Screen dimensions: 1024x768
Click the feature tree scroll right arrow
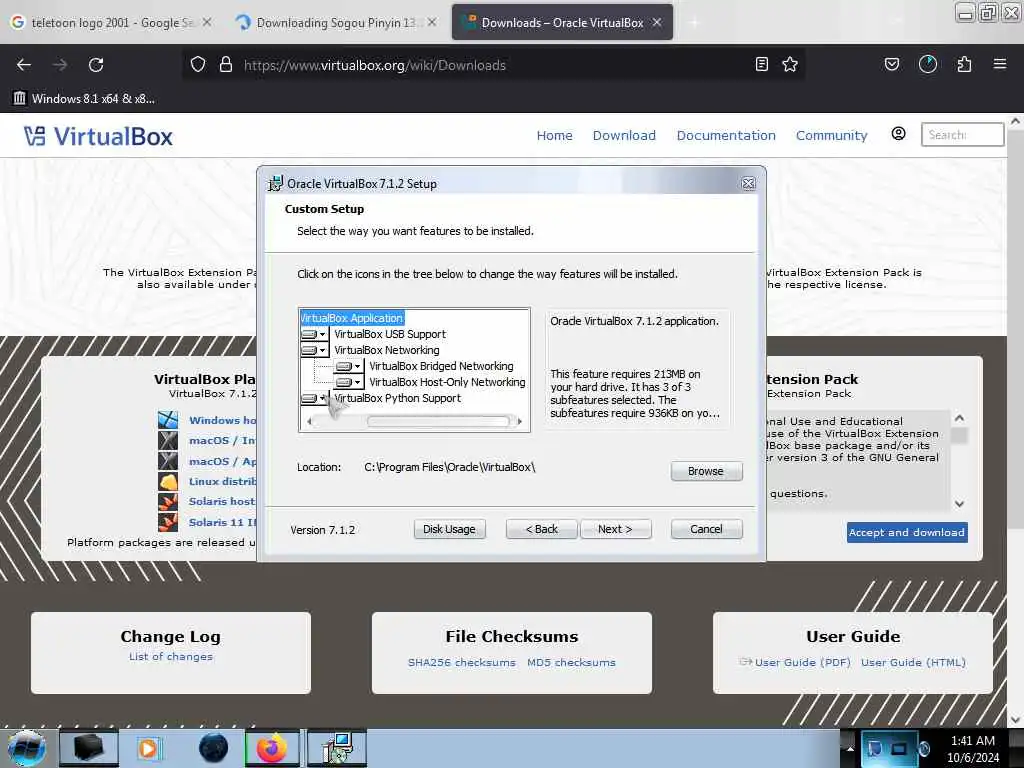[x=519, y=422]
